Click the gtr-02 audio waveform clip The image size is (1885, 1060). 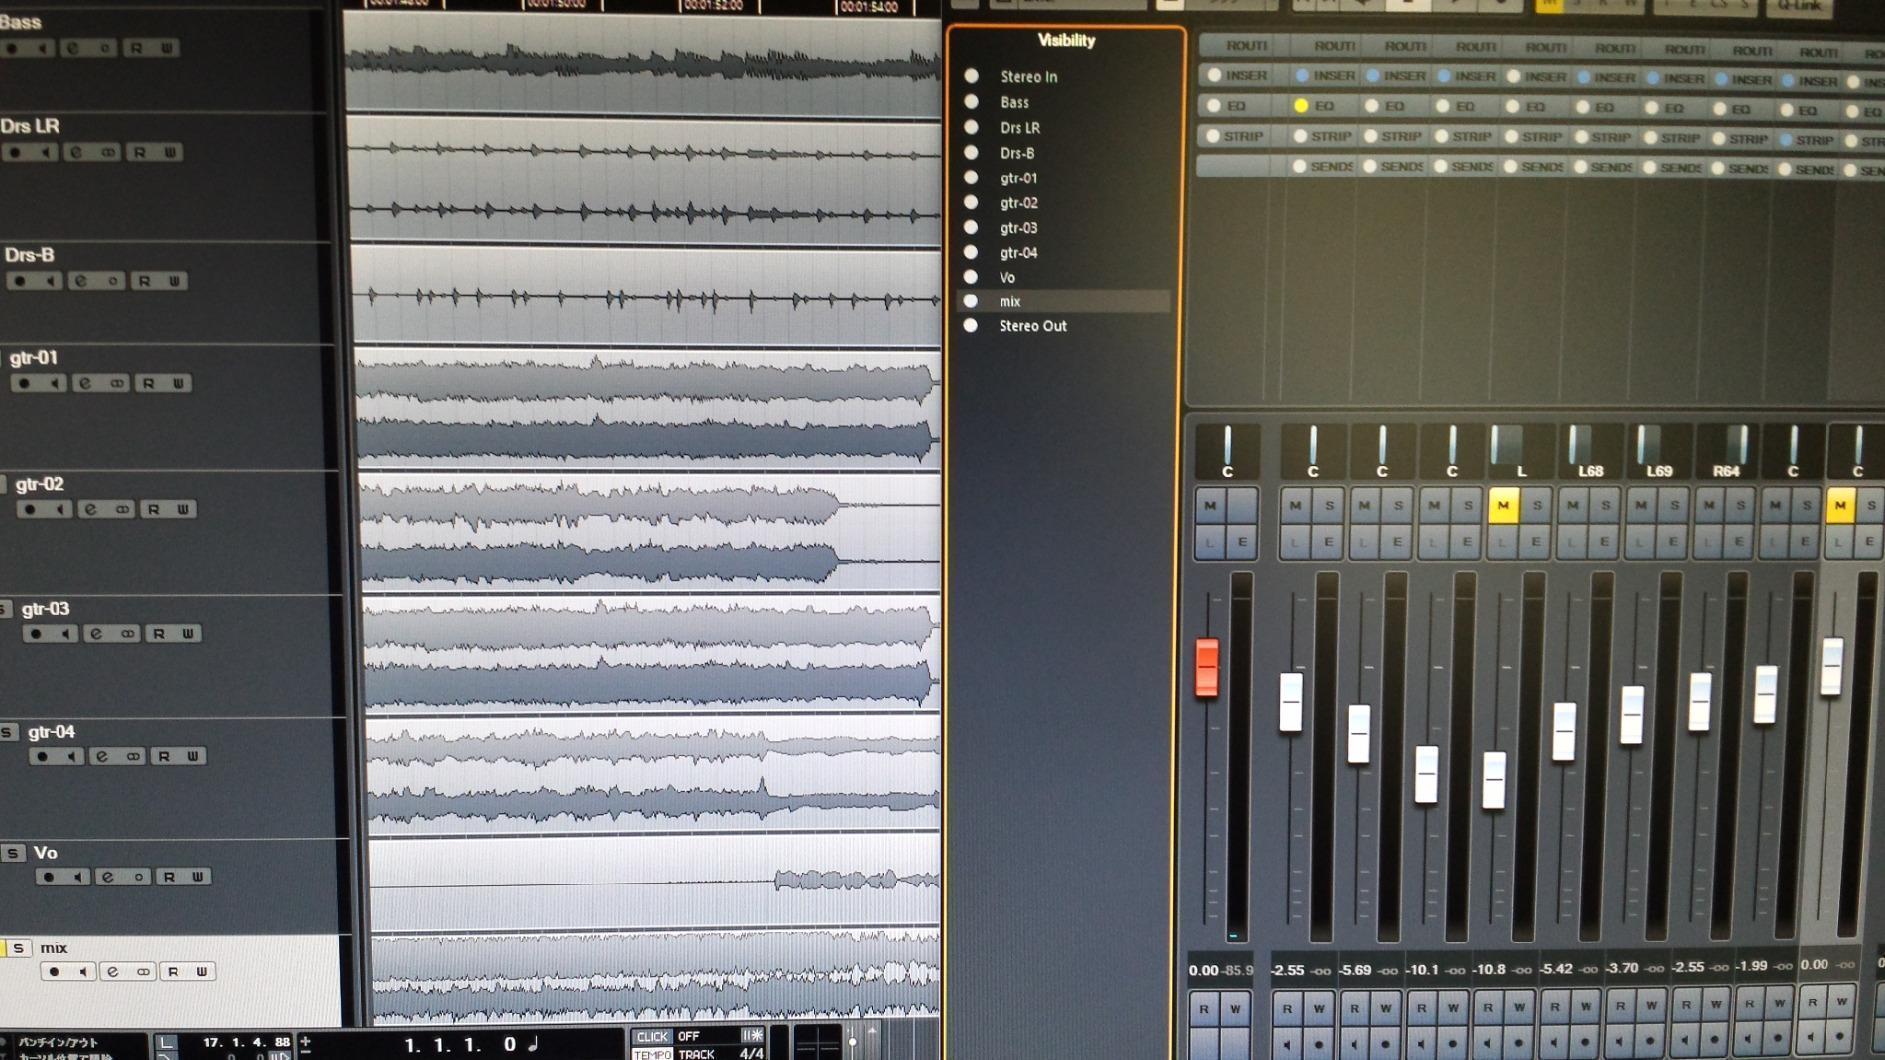coord(600,530)
